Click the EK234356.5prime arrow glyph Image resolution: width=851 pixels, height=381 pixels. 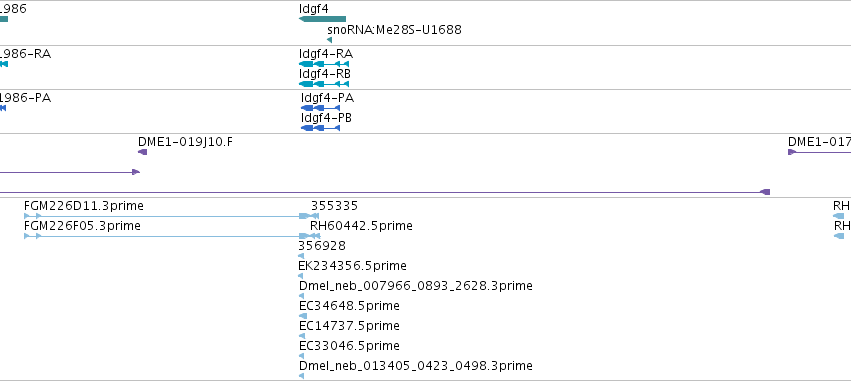click(301, 276)
